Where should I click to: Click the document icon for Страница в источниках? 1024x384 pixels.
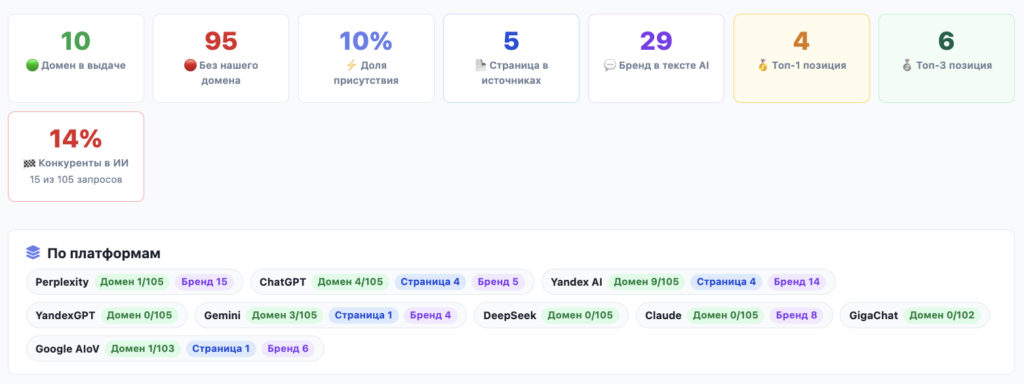click(x=481, y=65)
